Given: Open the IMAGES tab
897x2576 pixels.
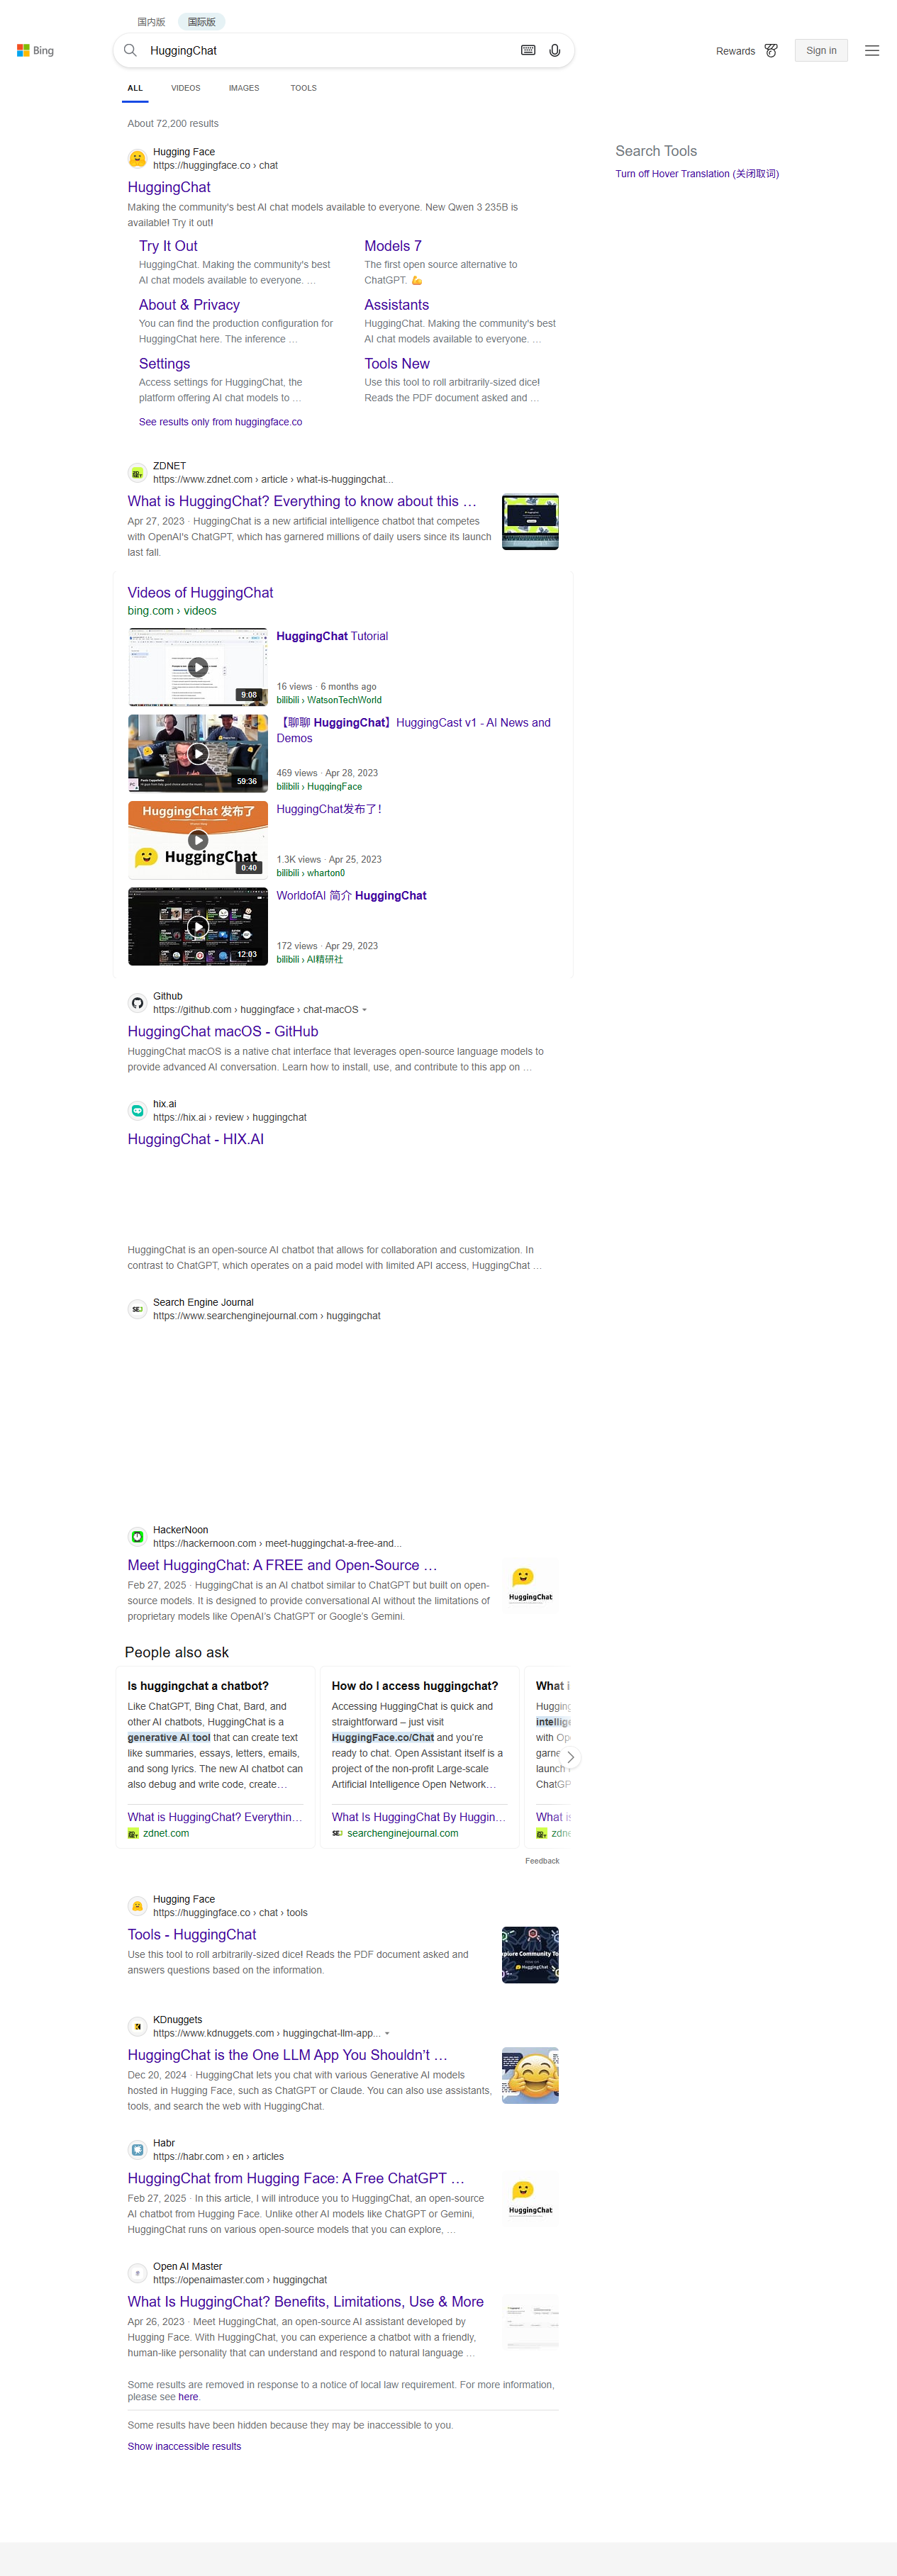Looking at the screenshot, I should (243, 88).
